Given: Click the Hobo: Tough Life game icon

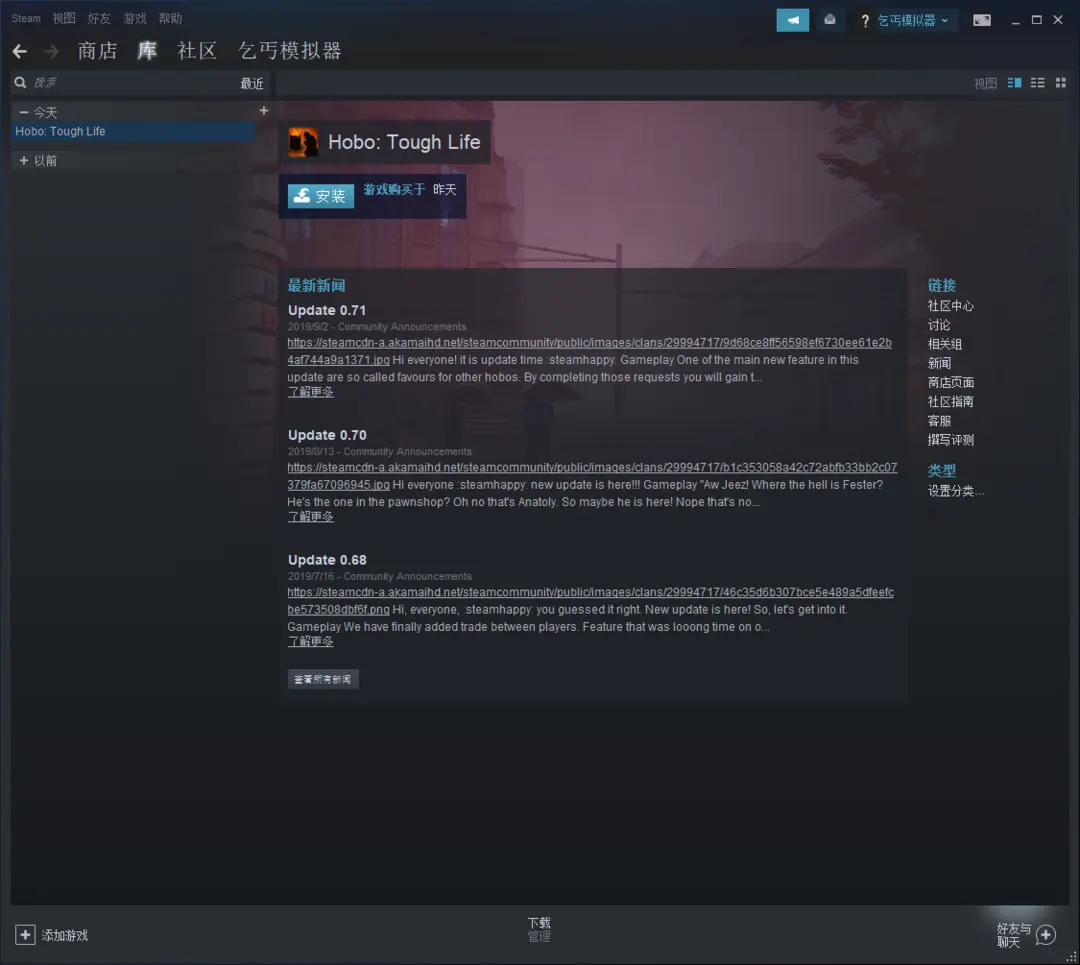Looking at the screenshot, I should click(x=303, y=142).
